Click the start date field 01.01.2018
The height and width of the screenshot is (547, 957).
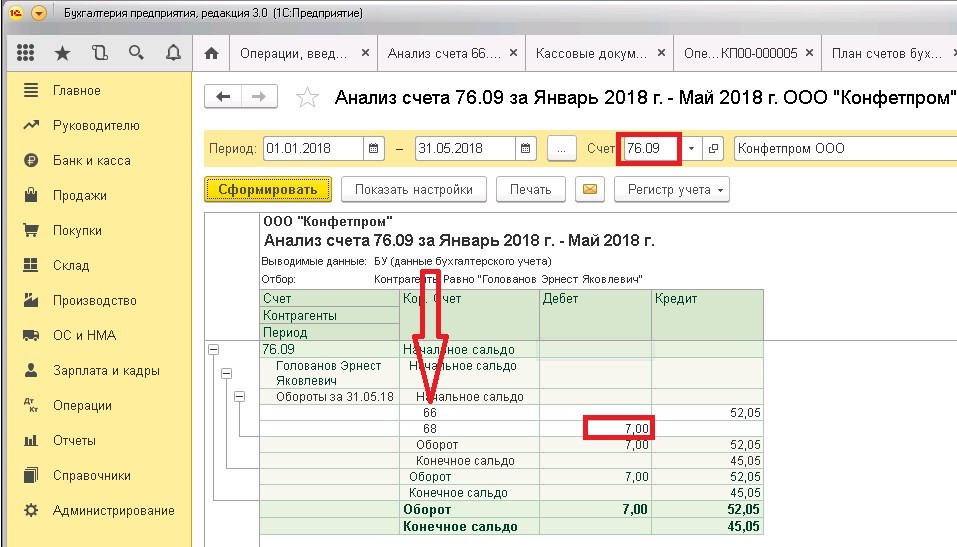[313, 148]
